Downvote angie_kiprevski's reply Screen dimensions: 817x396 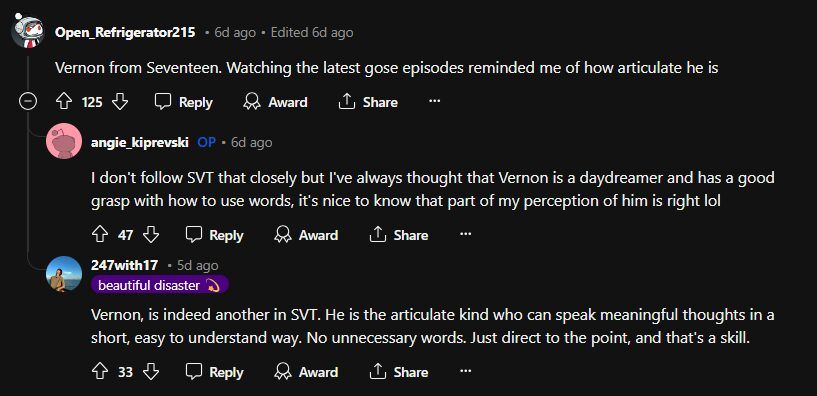(x=151, y=235)
